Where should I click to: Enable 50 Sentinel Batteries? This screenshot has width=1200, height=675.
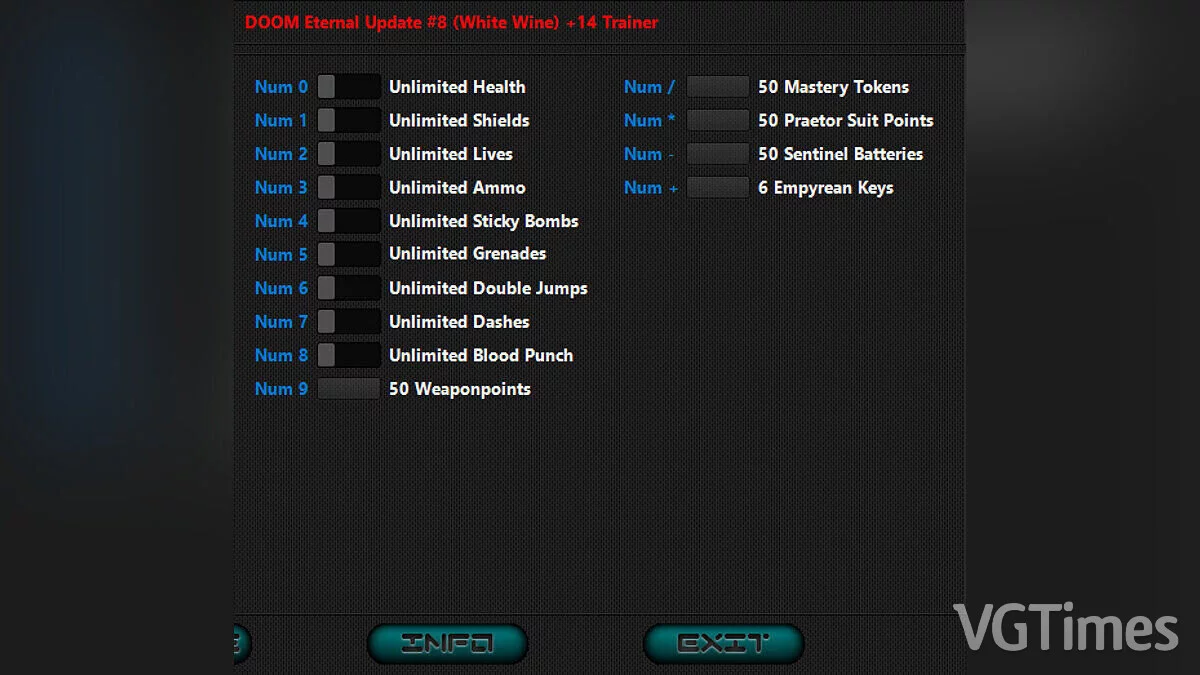coord(717,154)
